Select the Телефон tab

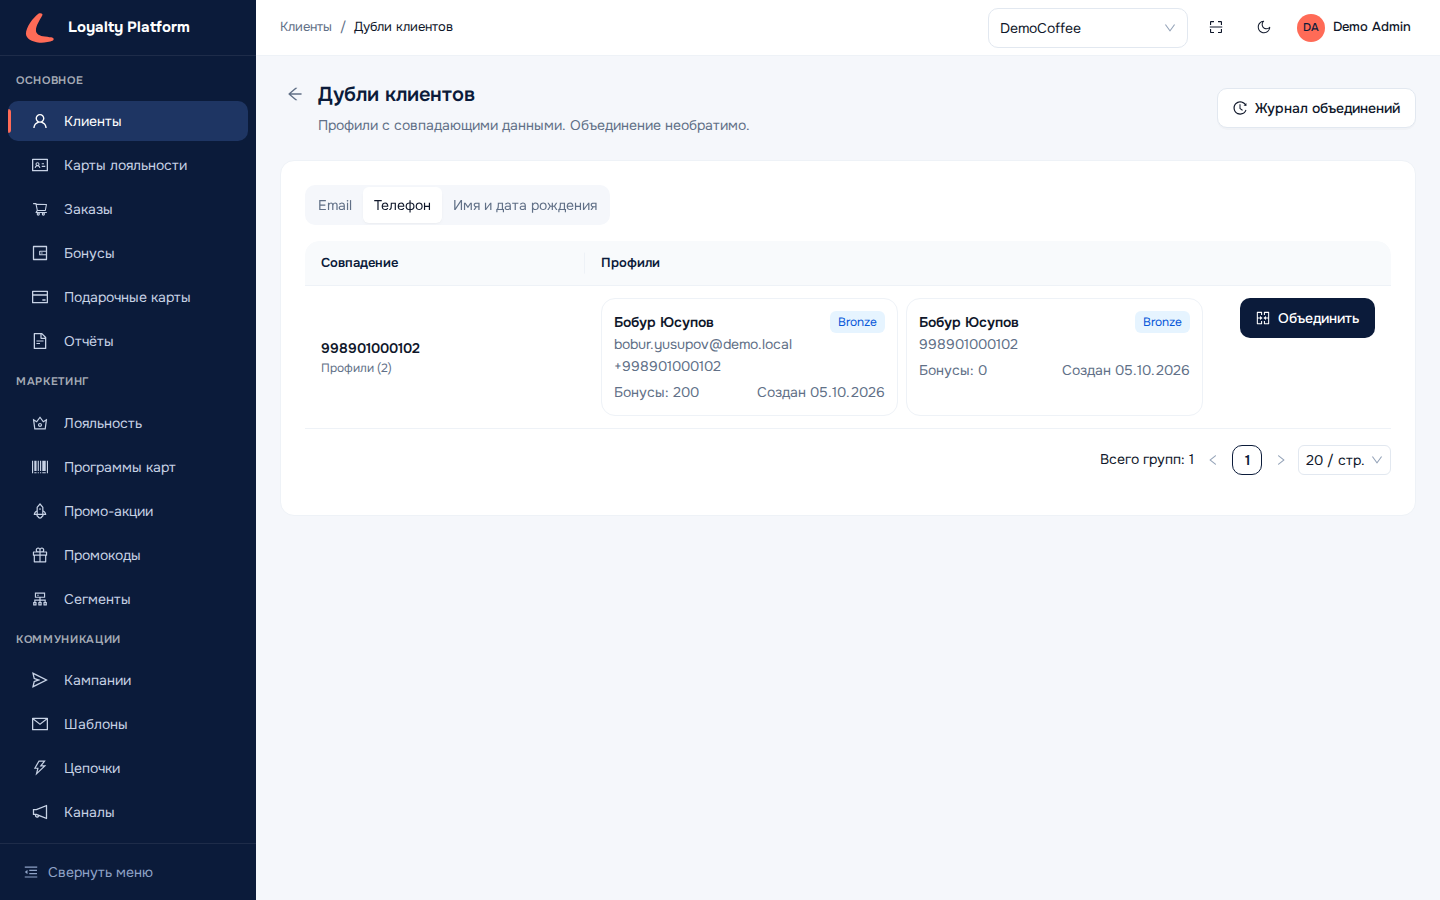coord(402,205)
